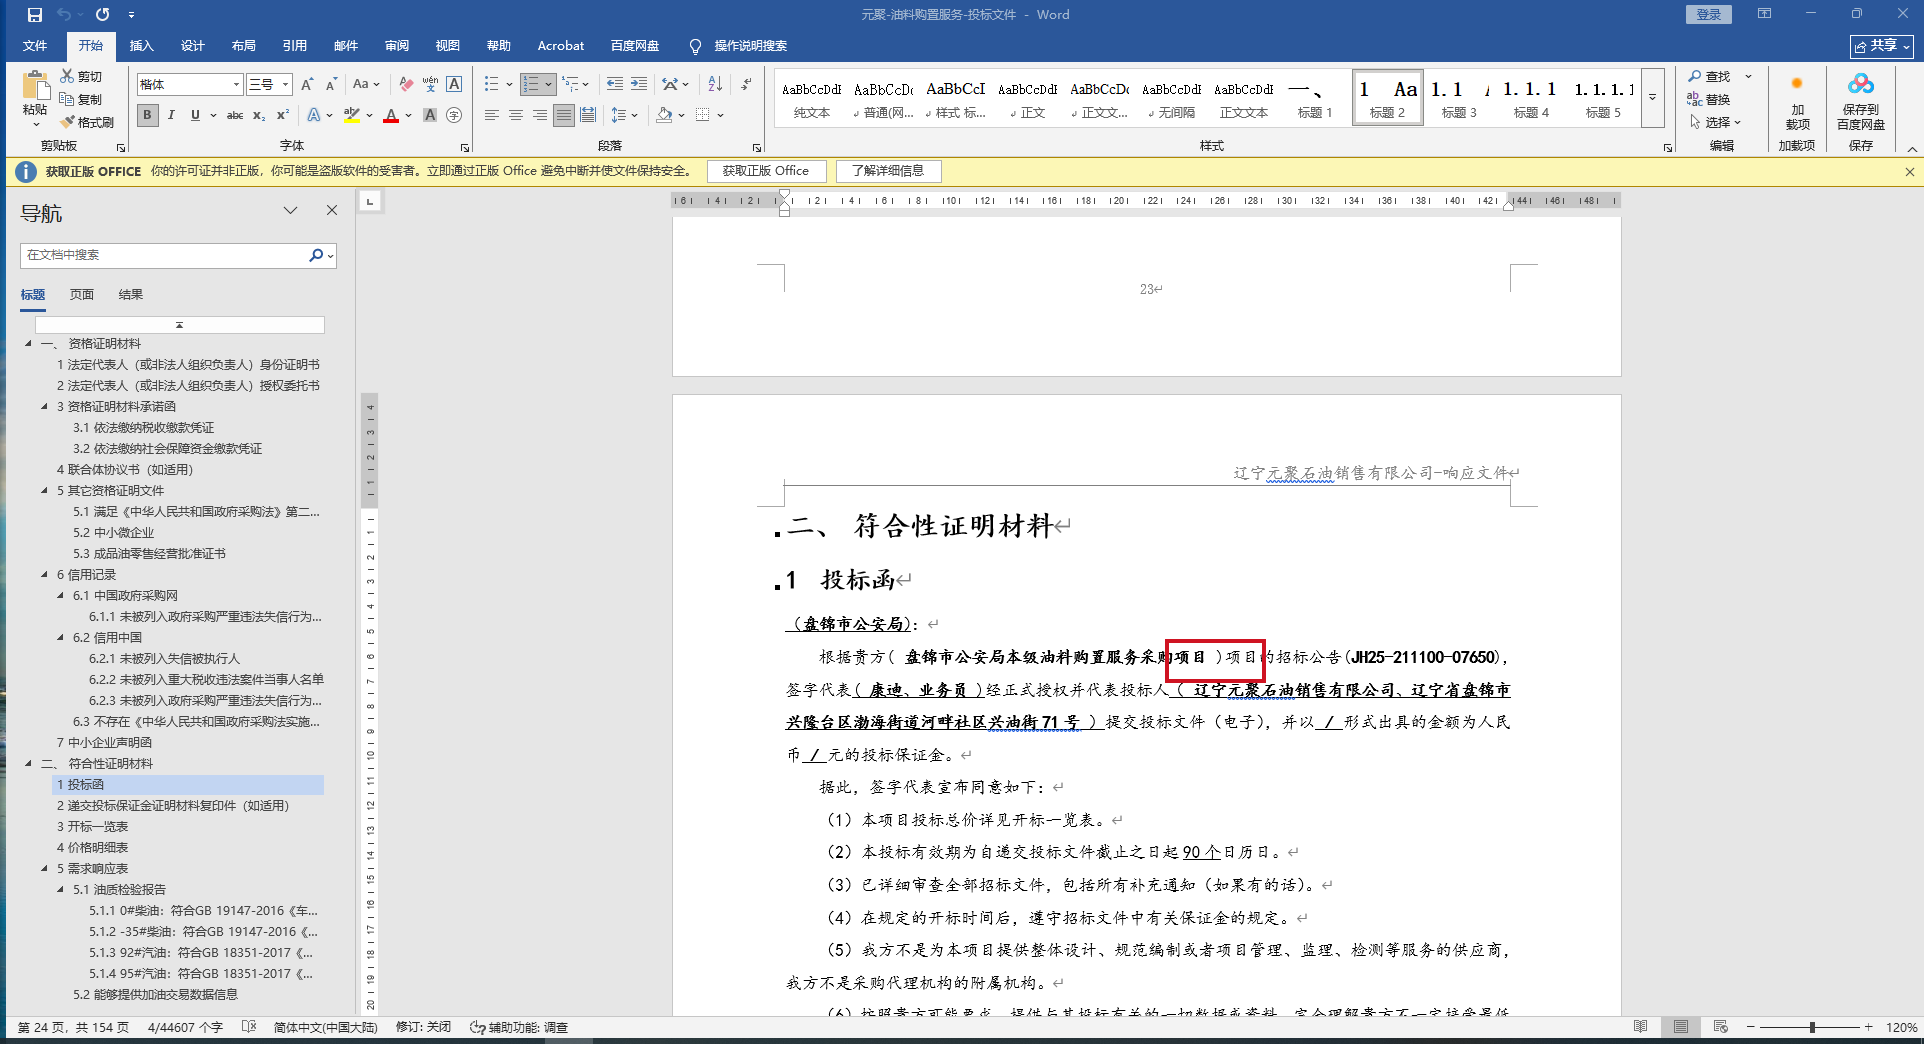Click the Clear Formatting eraser icon
The image size is (1924, 1044).
click(406, 84)
